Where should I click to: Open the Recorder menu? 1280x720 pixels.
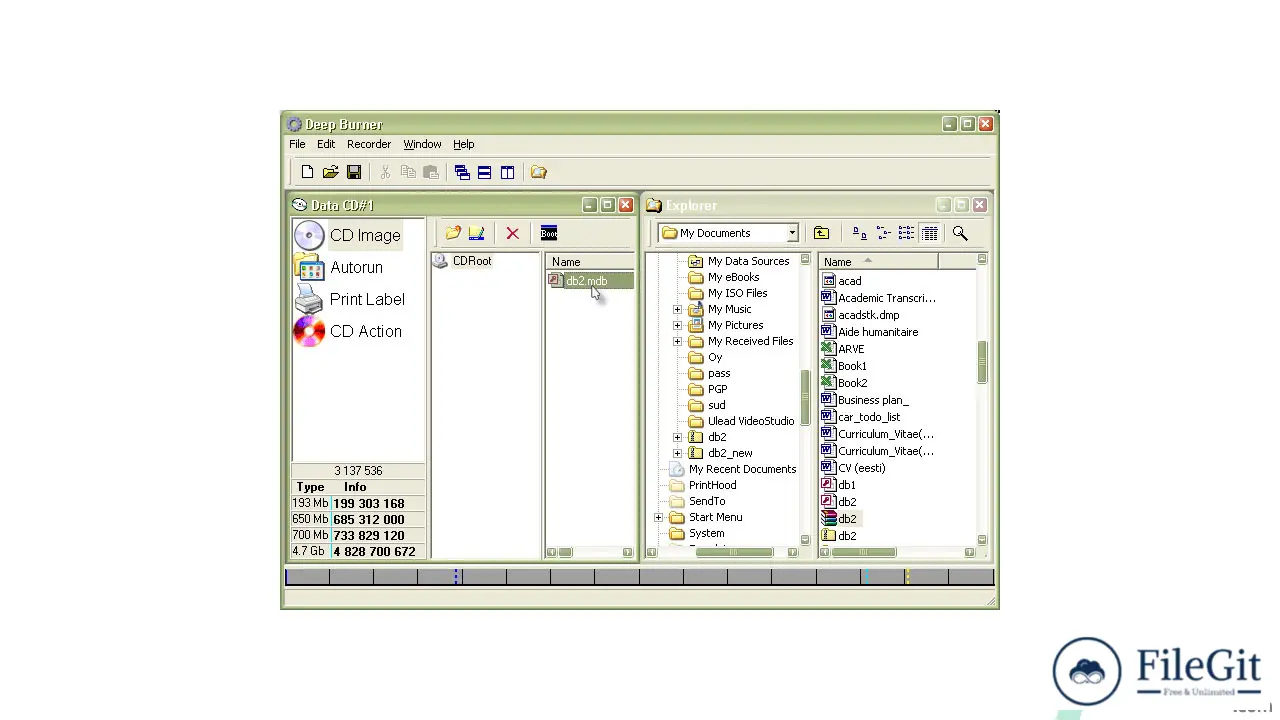369,144
